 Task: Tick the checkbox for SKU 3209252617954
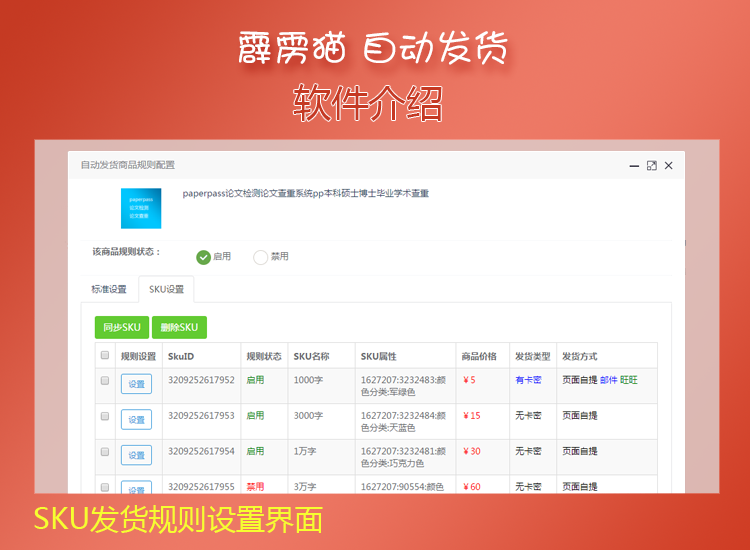(105, 451)
